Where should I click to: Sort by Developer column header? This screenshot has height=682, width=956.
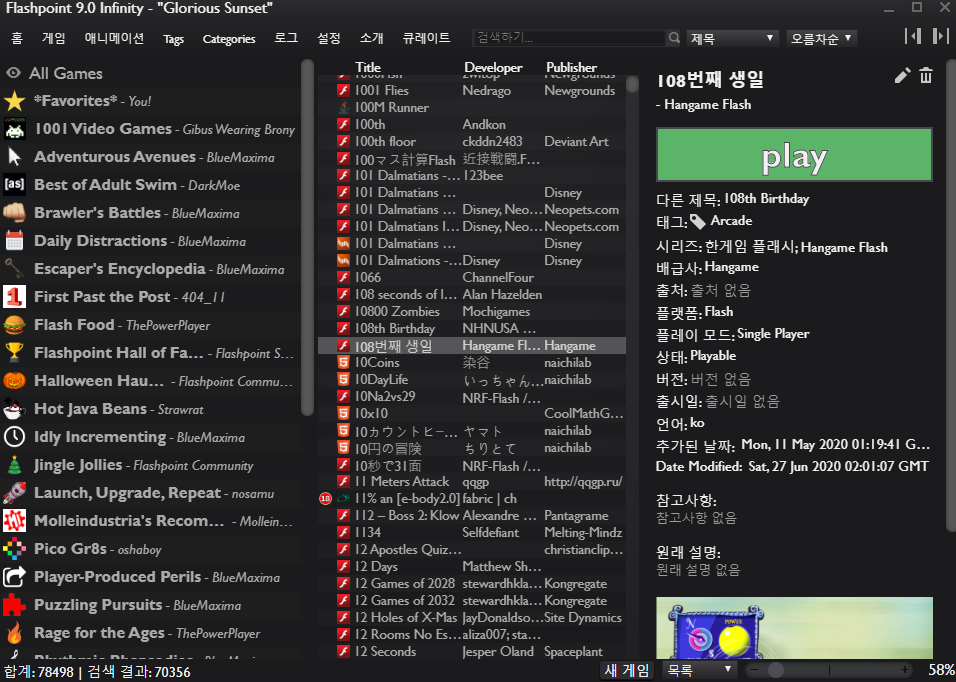(x=493, y=68)
